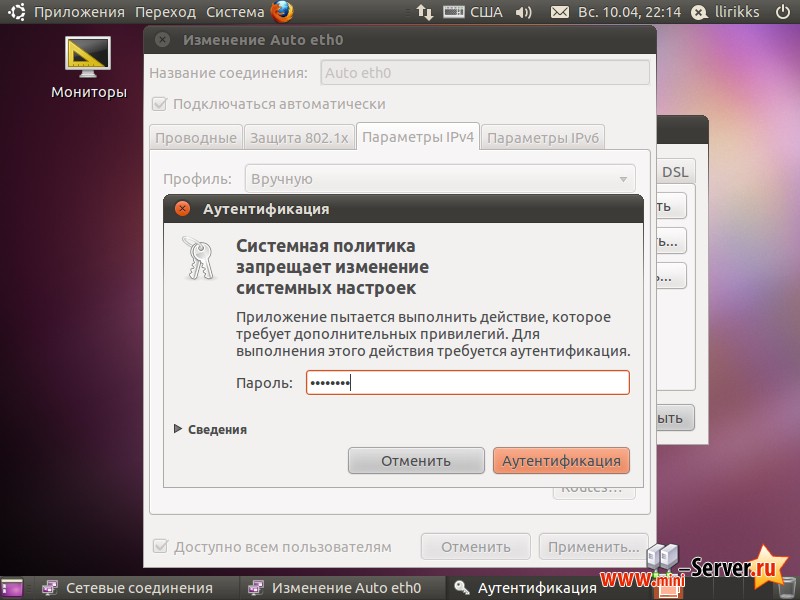
Task: Click the network traffic arrows indicator
Action: [423, 12]
